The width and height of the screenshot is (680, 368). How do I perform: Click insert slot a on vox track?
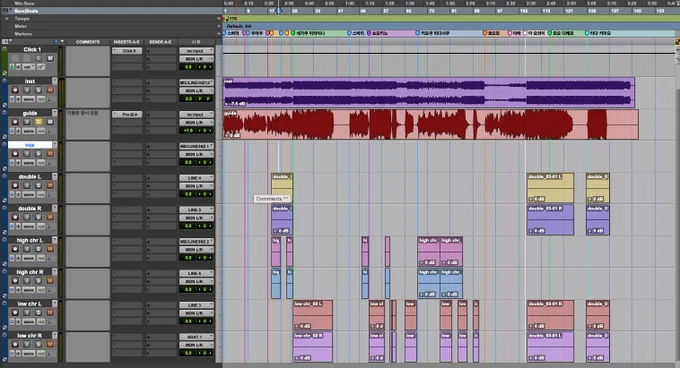(127, 146)
